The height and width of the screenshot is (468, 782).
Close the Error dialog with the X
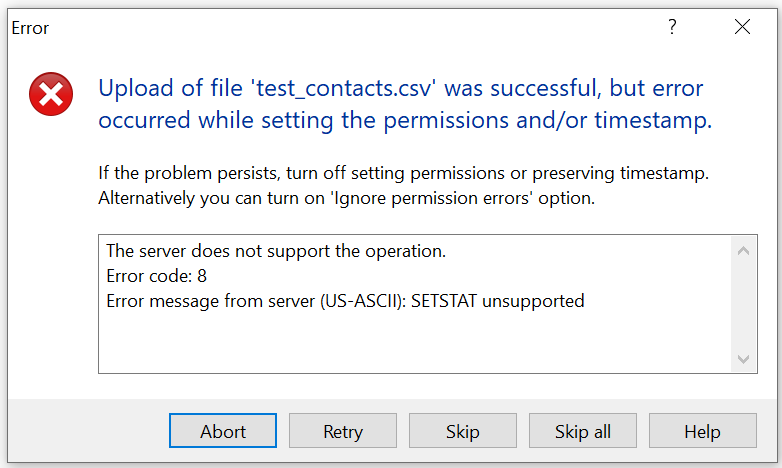[742, 26]
